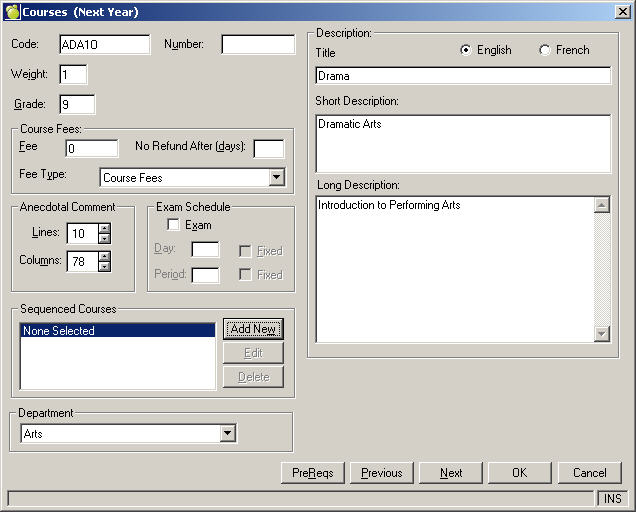Cancel the course dialog

[589, 473]
